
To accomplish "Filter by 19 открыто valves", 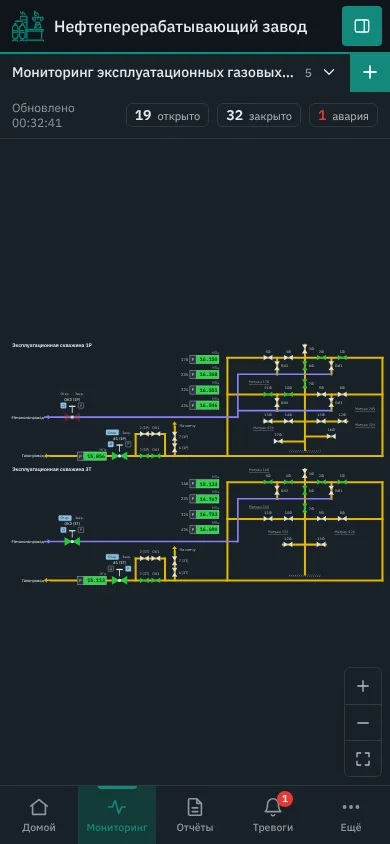I will click(167, 115).
